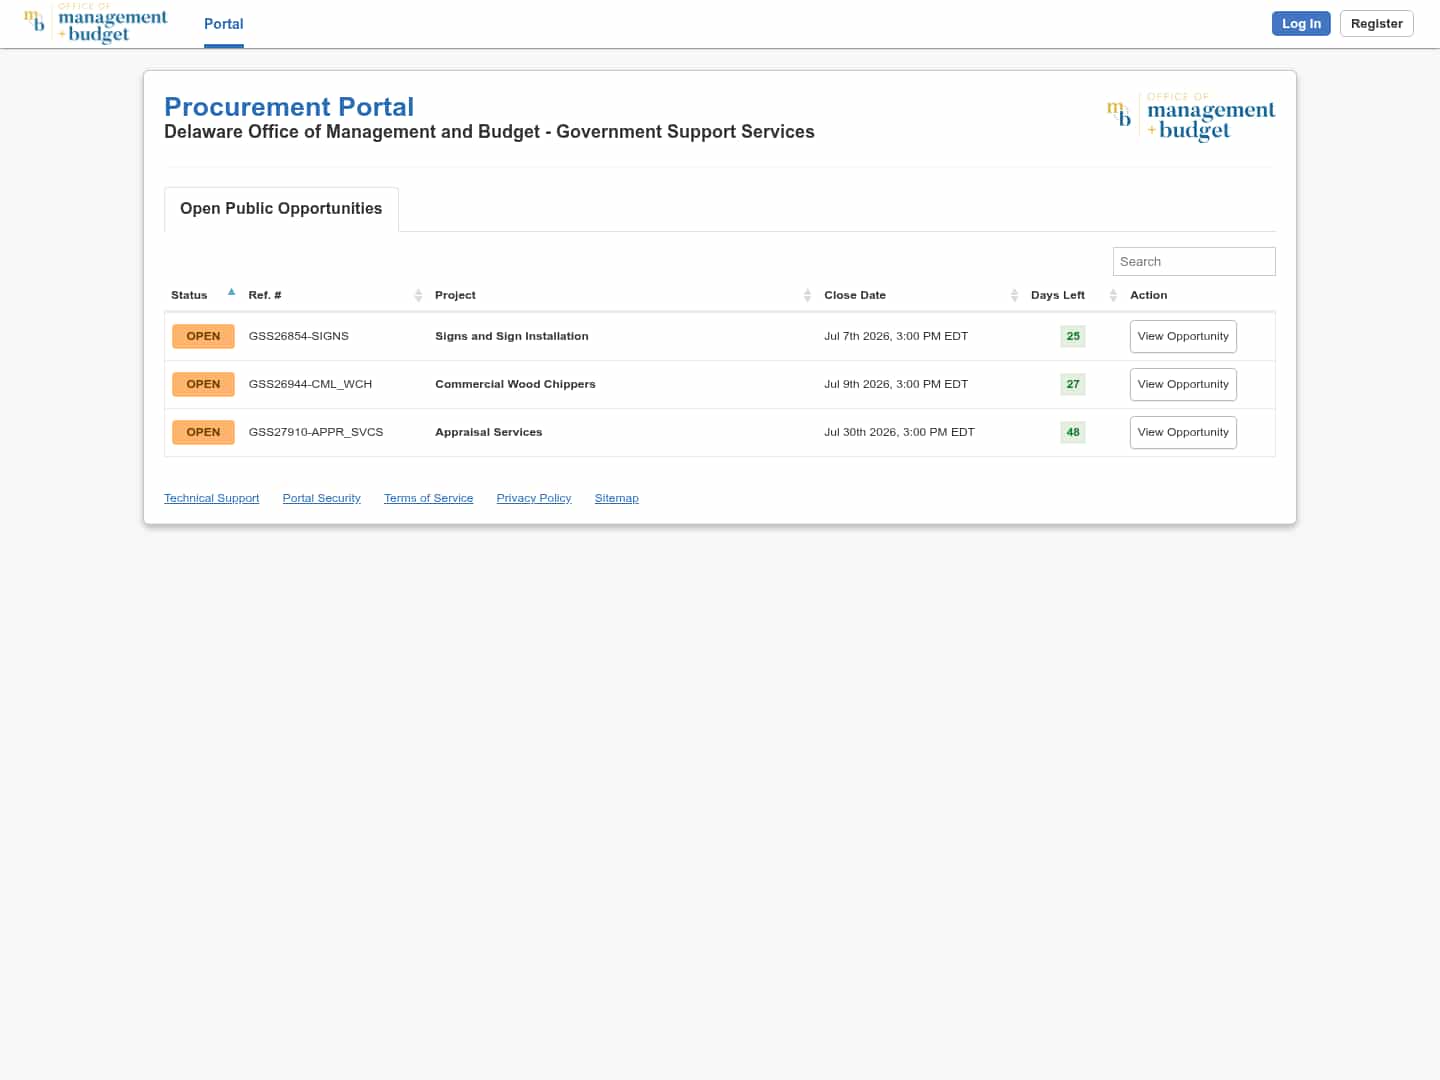Image resolution: width=1440 pixels, height=1080 pixels.
Task: Open the Technical Support link
Action: (x=211, y=498)
